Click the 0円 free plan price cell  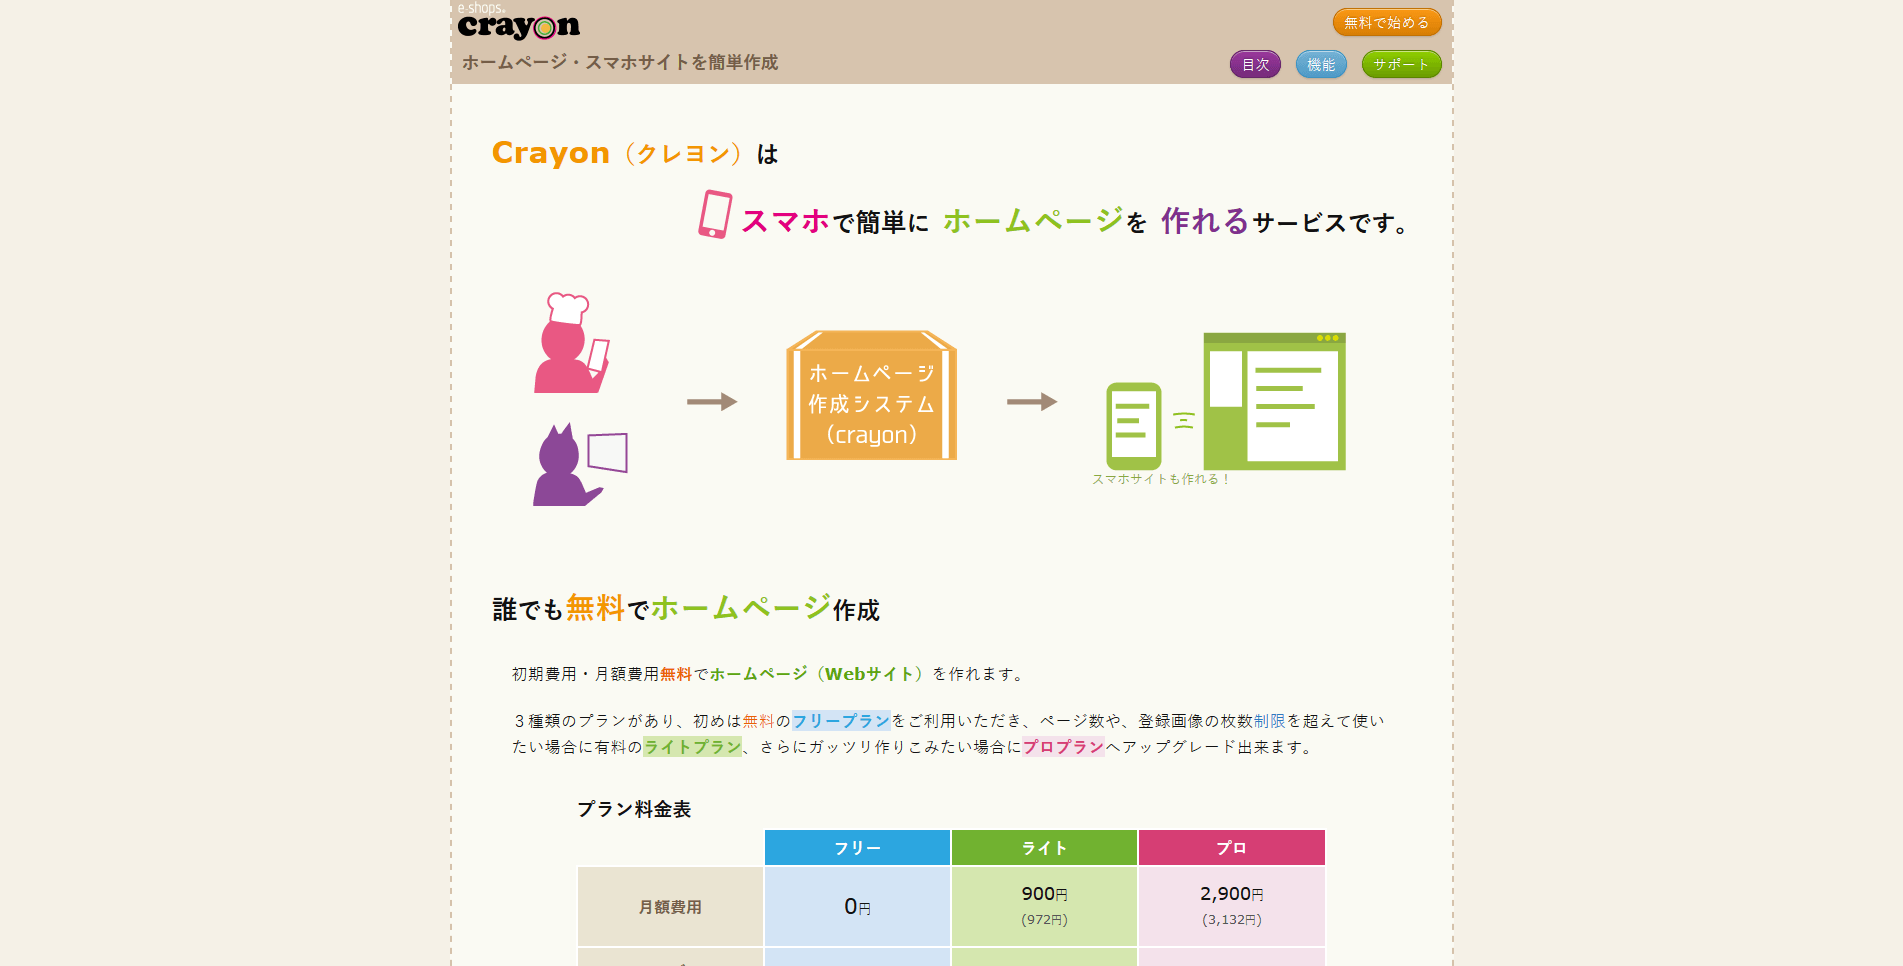pos(857,907)
